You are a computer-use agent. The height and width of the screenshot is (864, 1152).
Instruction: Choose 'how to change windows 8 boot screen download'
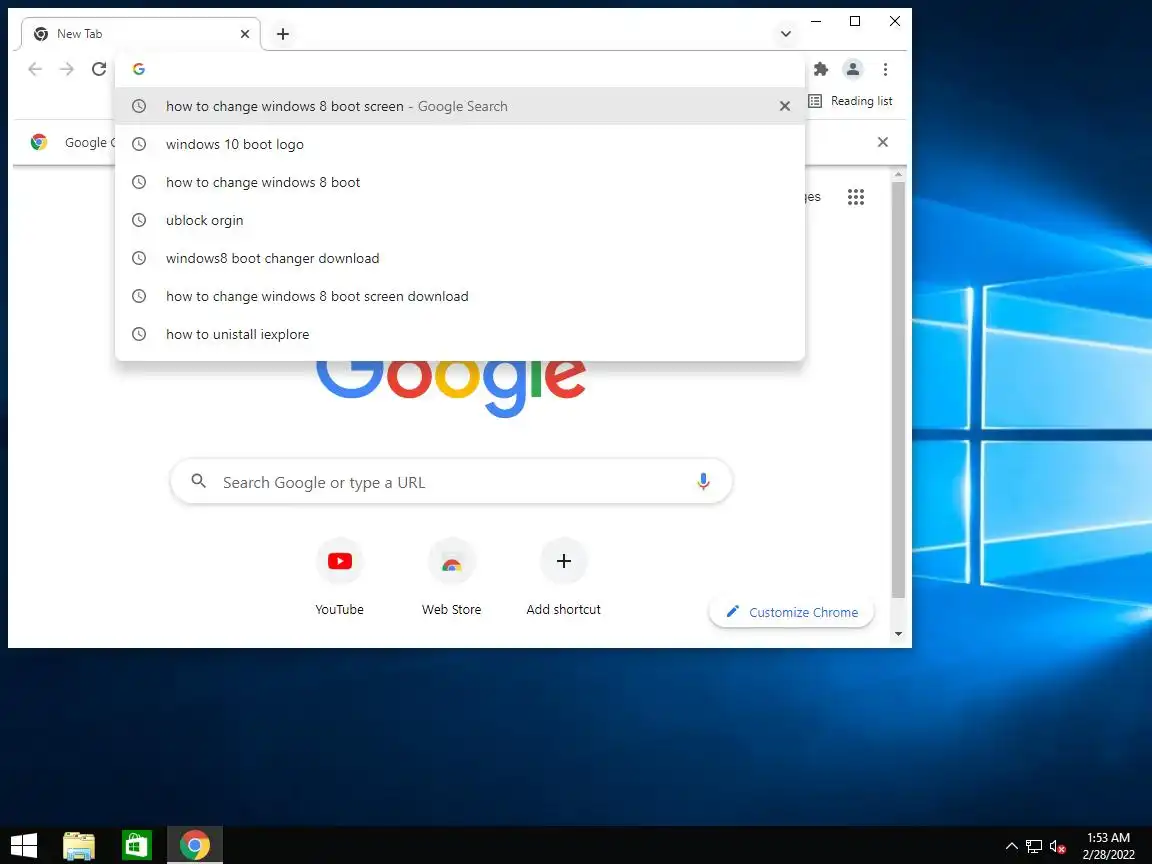460,297
